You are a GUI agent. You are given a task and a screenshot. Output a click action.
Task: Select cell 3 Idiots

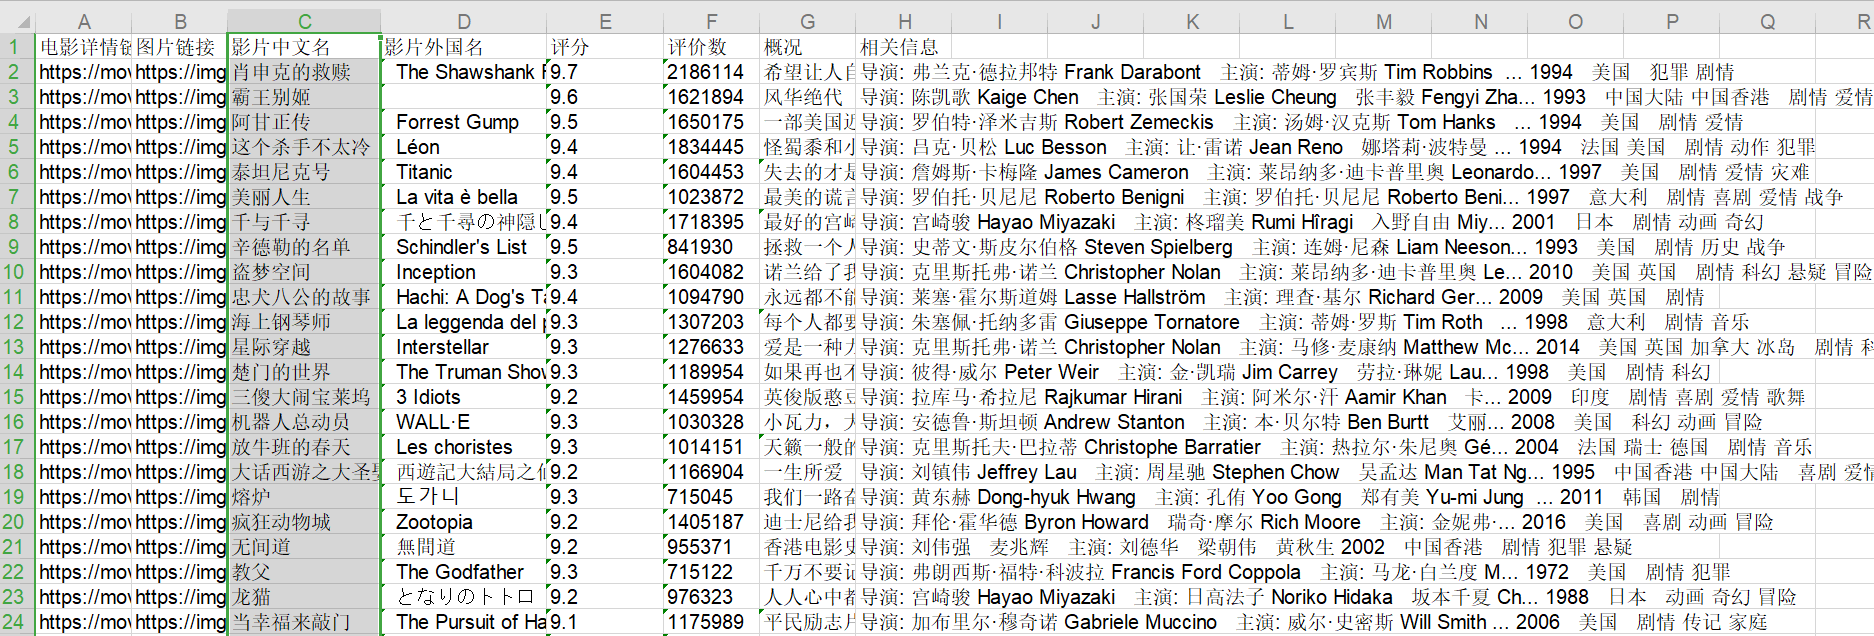(464, 396)
